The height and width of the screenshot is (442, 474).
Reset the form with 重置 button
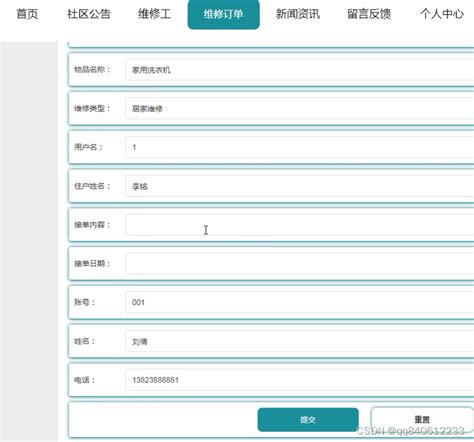(422, 419)
